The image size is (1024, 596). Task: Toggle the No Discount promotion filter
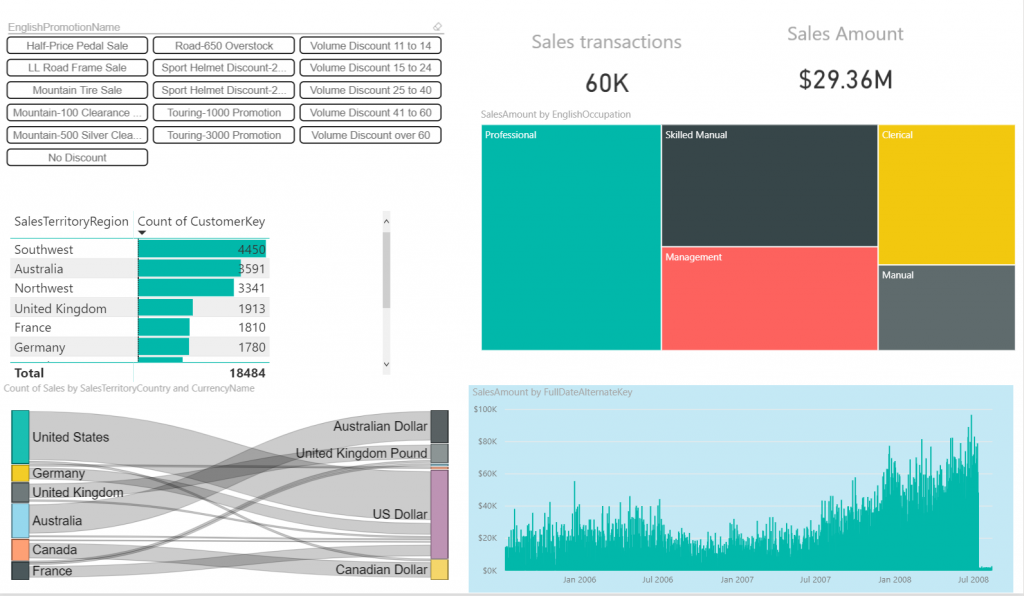tap(77, 157)
